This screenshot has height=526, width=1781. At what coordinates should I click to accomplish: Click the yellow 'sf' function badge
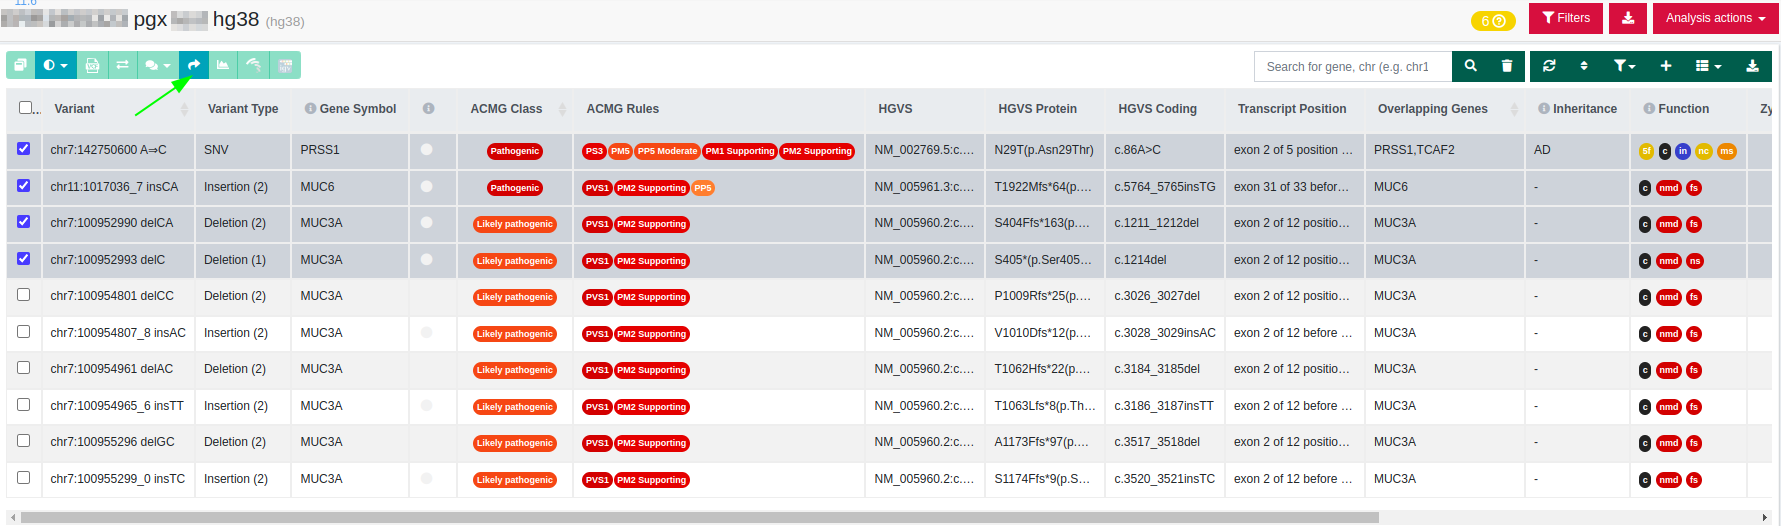pyautogui.click(x=1646, y=151)
